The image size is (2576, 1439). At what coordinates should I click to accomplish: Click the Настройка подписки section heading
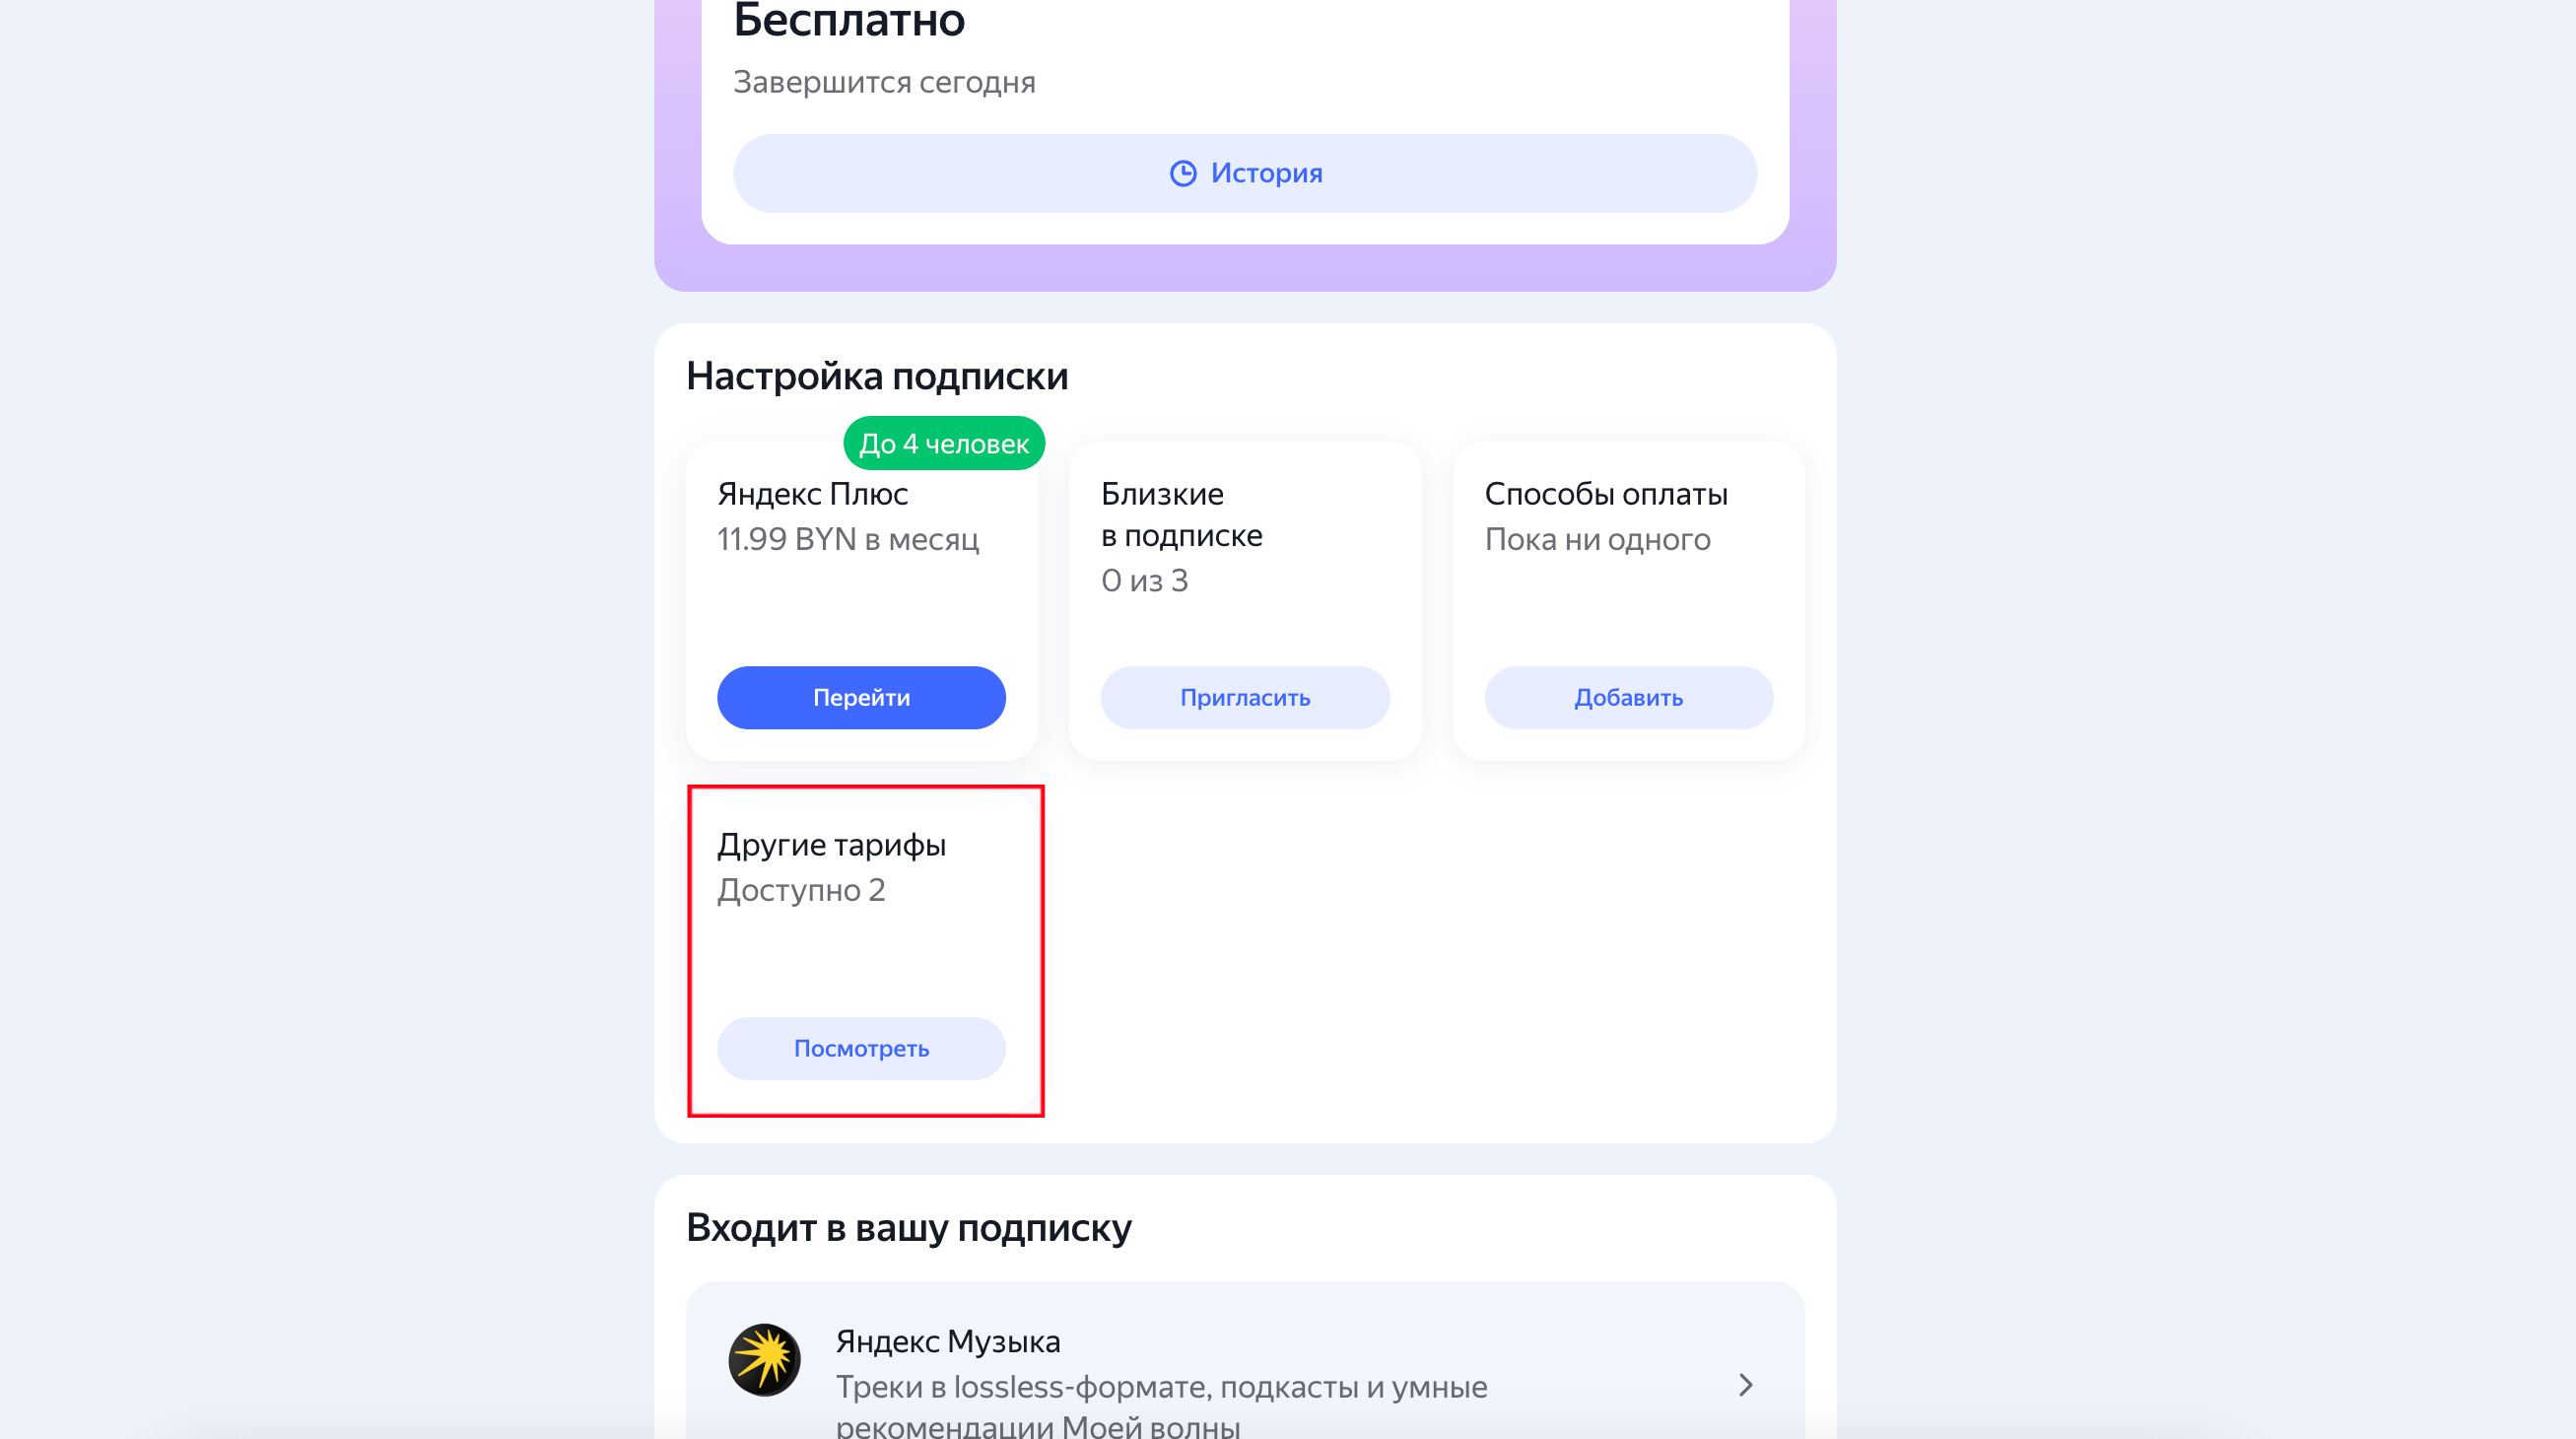click(876, 376)
